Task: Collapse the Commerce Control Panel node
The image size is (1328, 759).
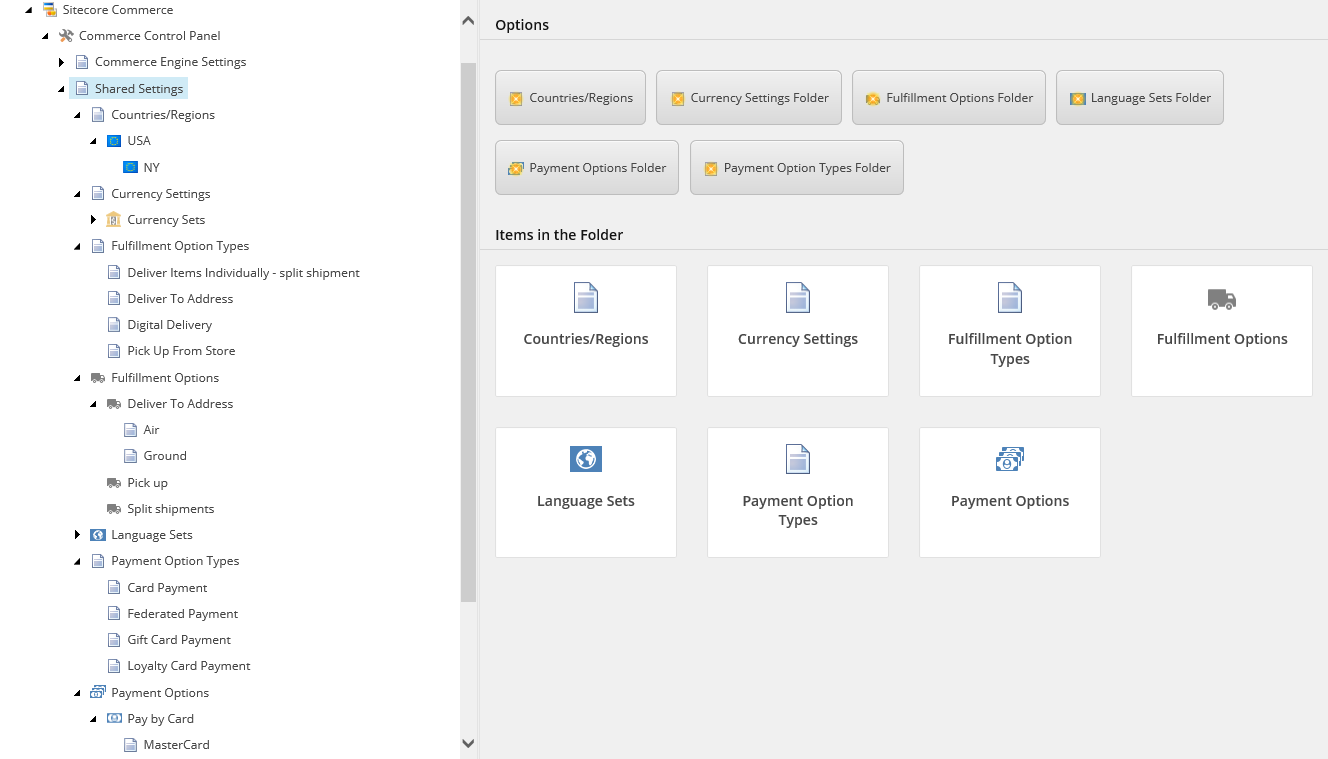Action: [45, 36]
